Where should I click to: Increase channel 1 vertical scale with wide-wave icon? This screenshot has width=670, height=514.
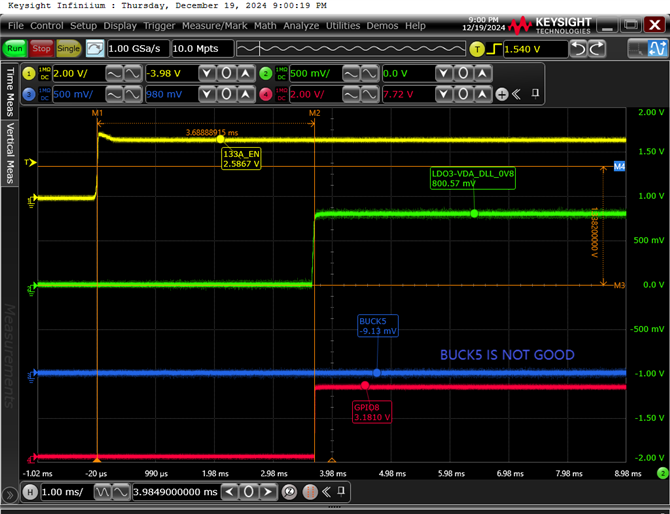(132, 73)
